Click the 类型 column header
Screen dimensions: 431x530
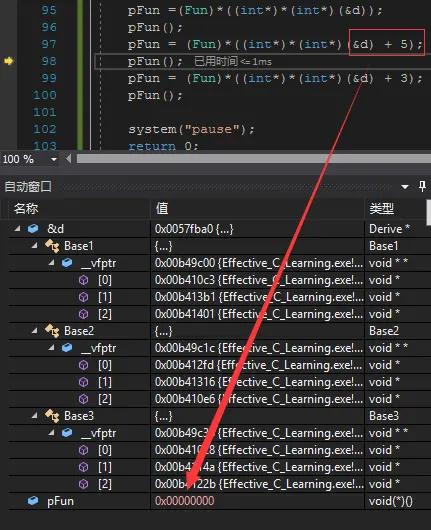pyautogui.click(x=382, y=209)
